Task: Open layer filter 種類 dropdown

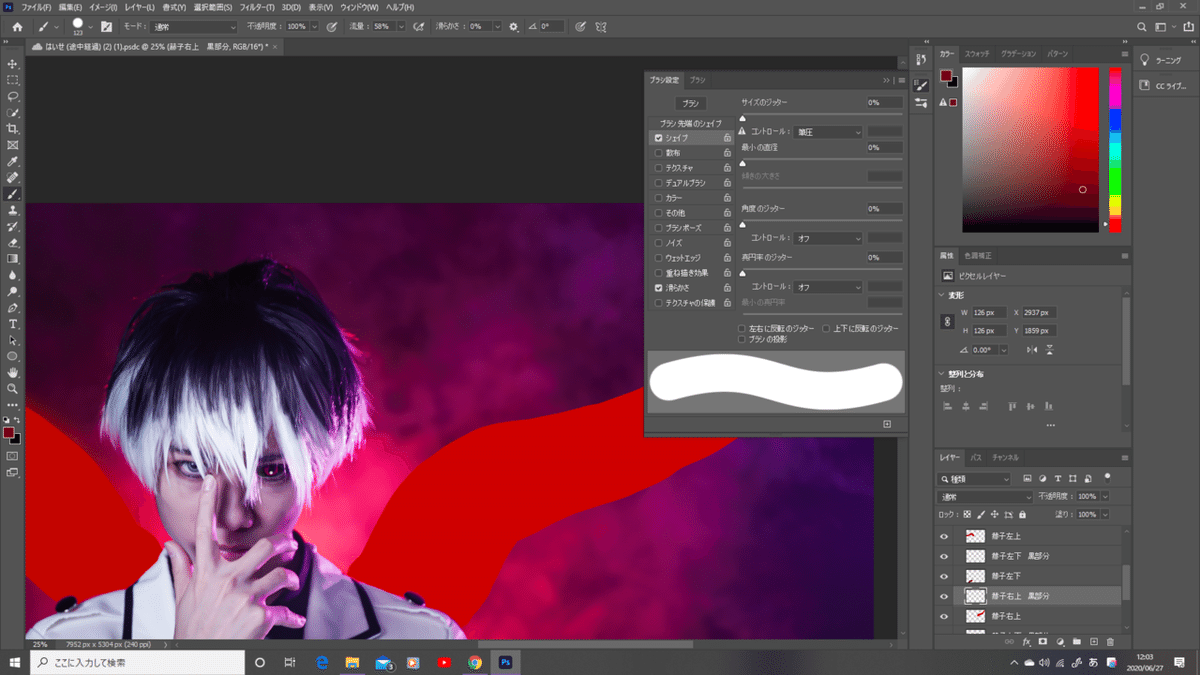Action: point(976,479)
